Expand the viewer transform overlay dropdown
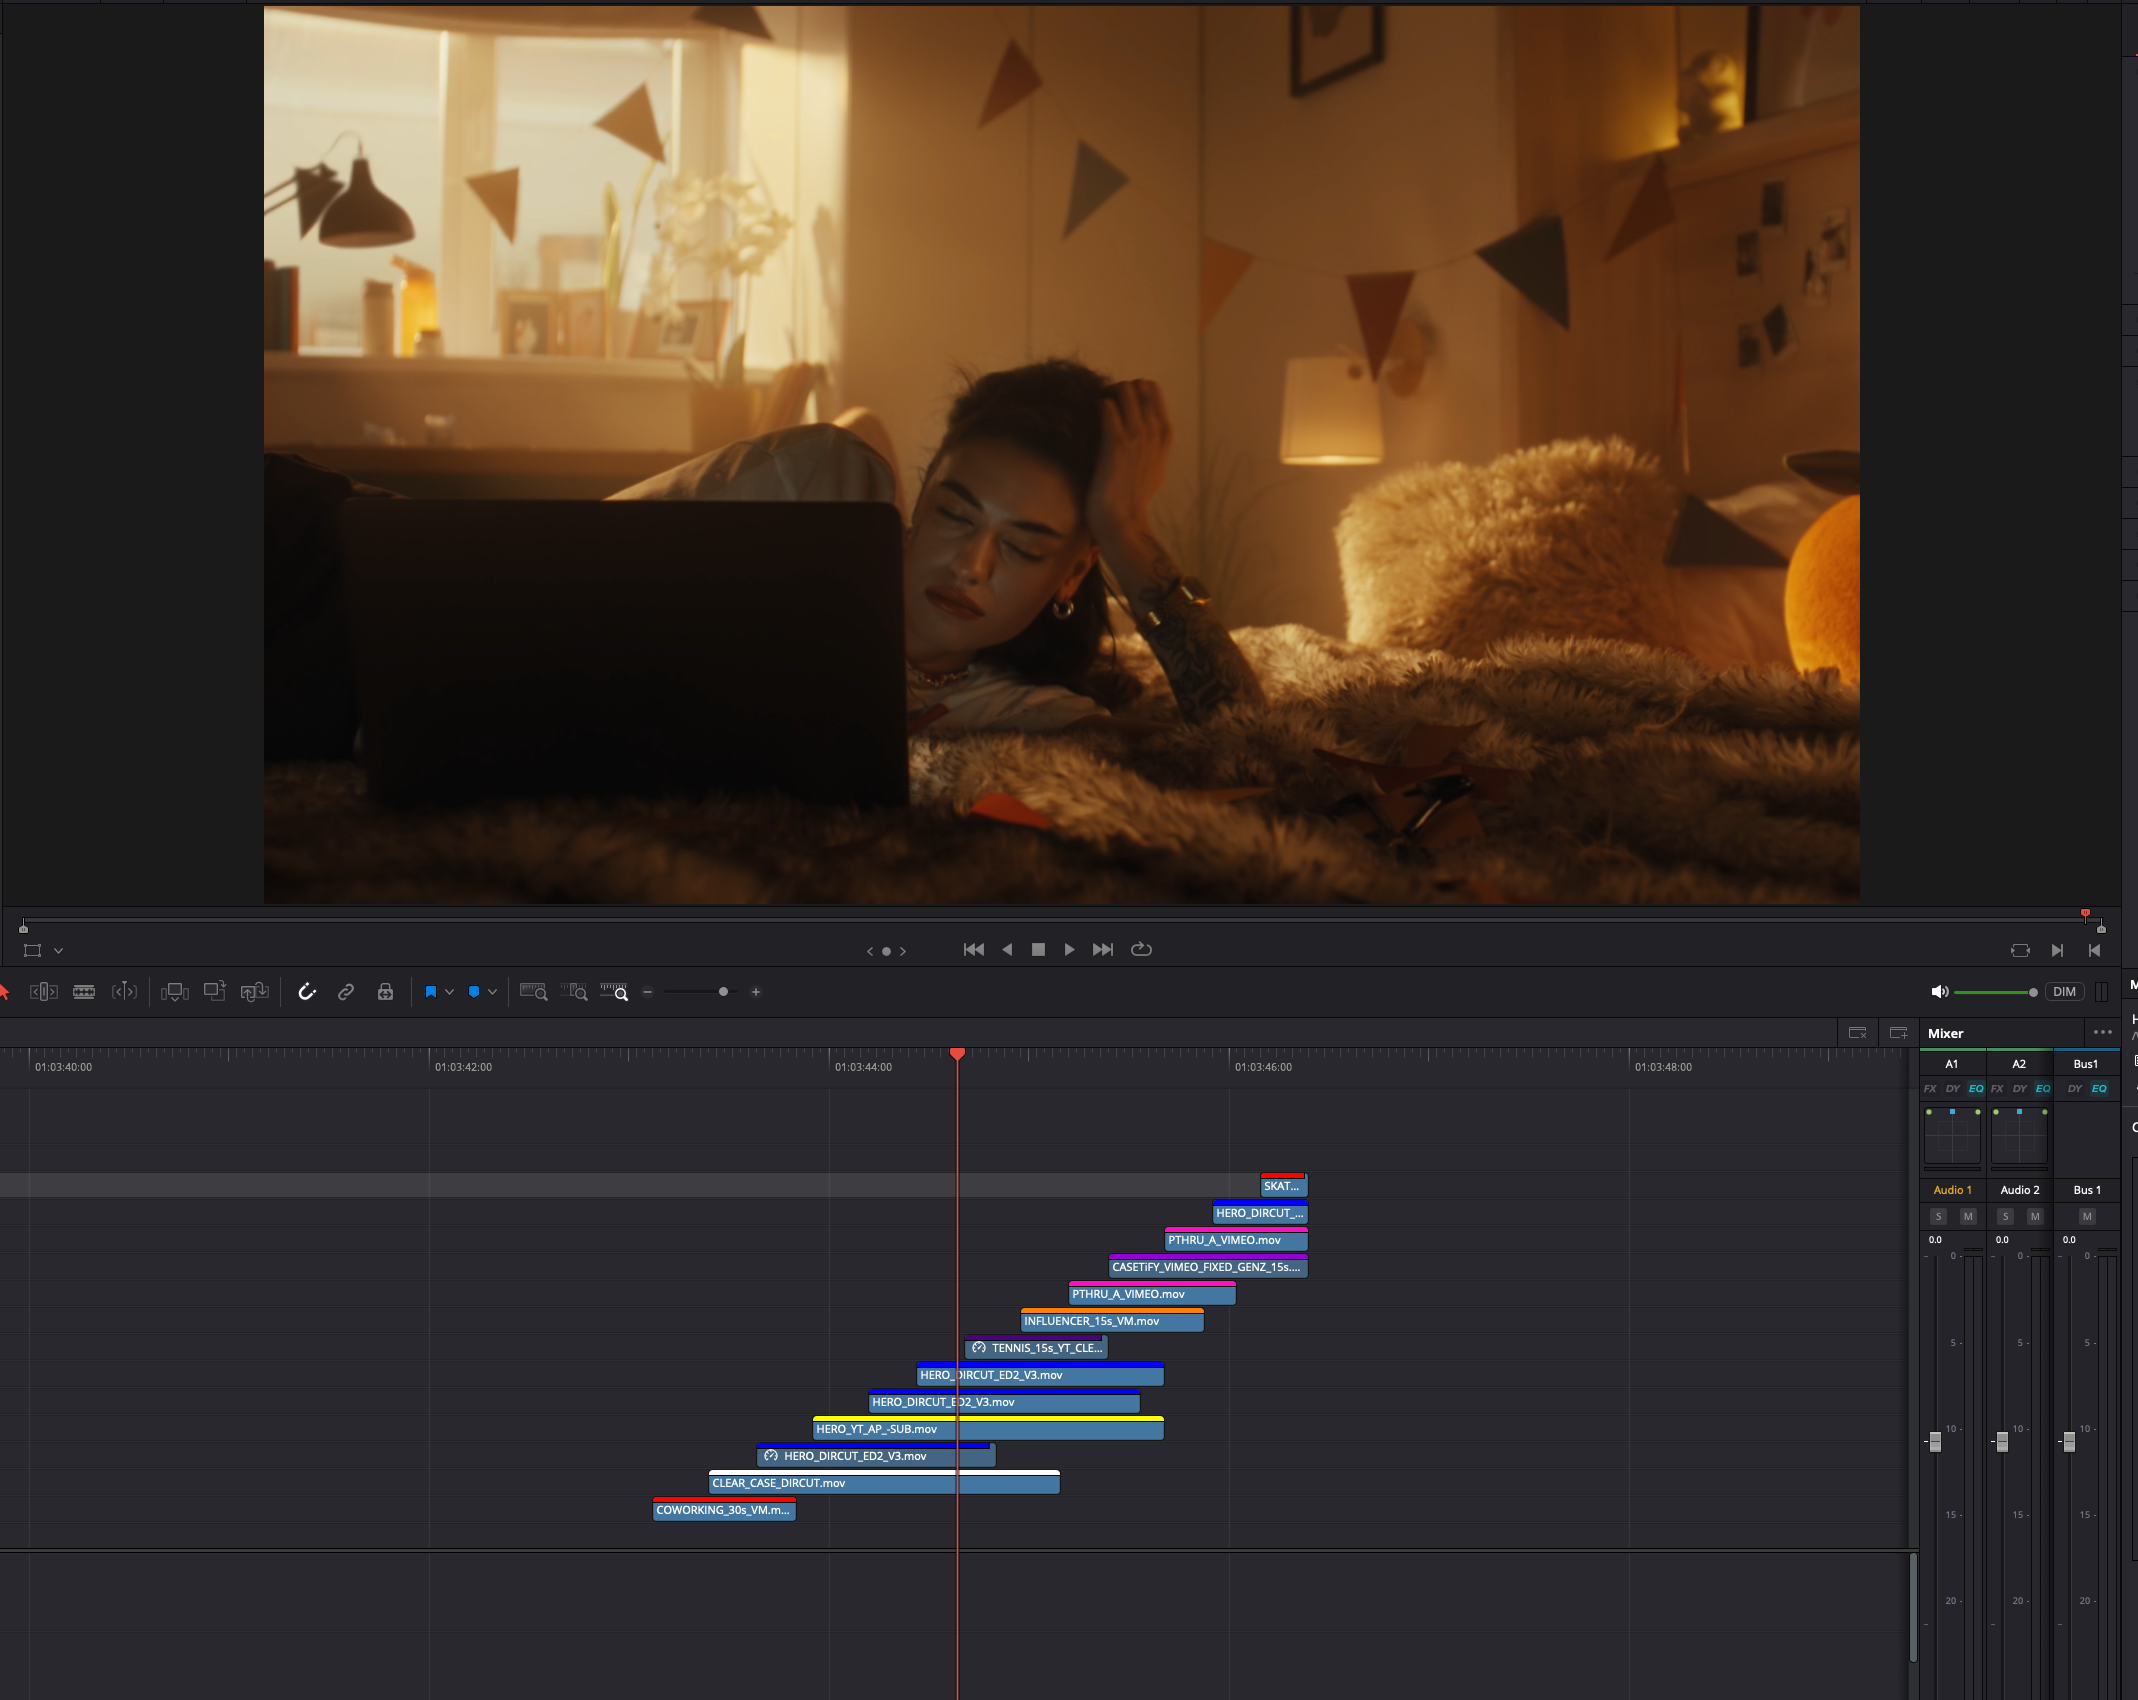Screen dimensions: 2138x1700 pos(58,951)
